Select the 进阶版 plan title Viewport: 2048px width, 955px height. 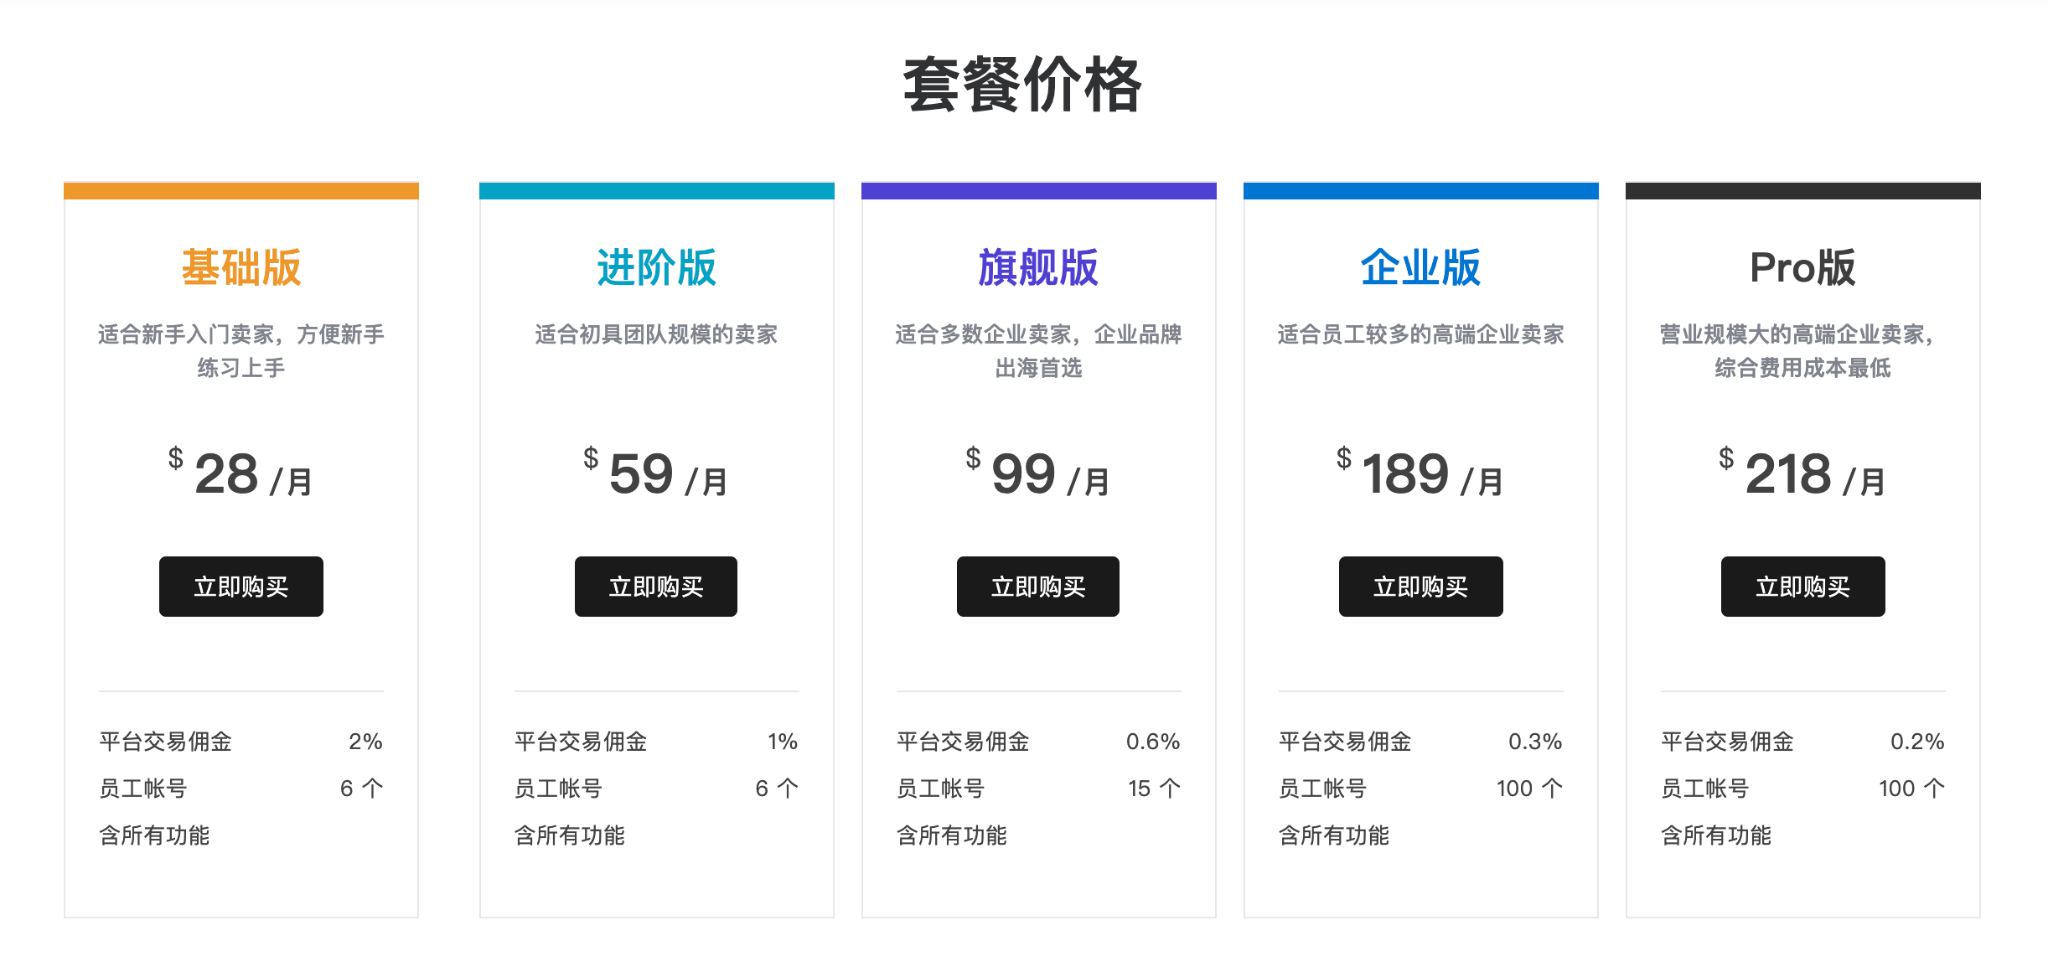point(656,266)
